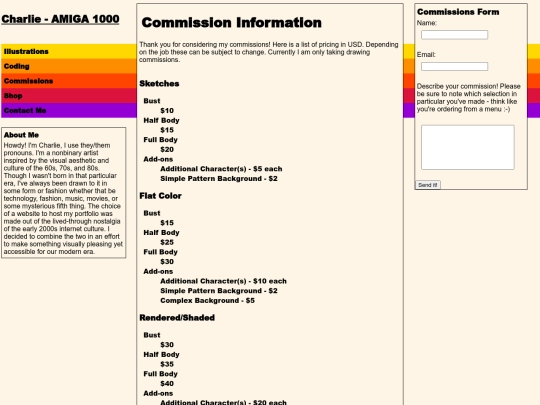This screenshot has height=405, width=540.
Task: Go to Illustrations in the navigation
Action: pyautogui.click(x=26, y=52)
